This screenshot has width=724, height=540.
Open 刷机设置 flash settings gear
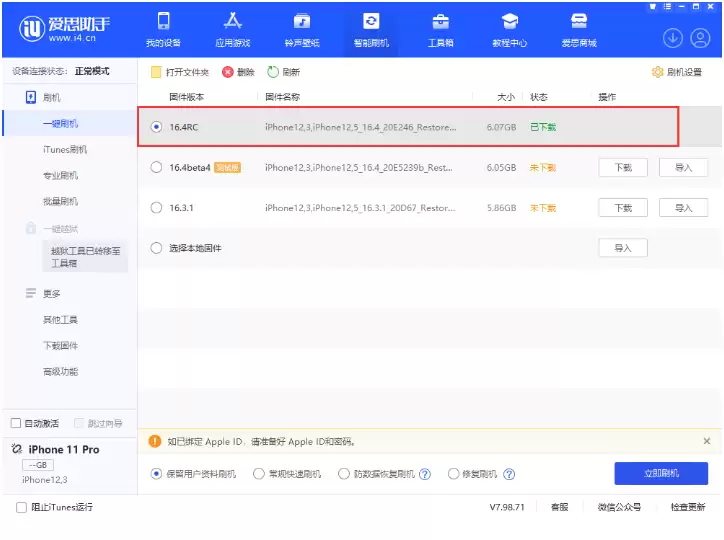coord(657,72)
